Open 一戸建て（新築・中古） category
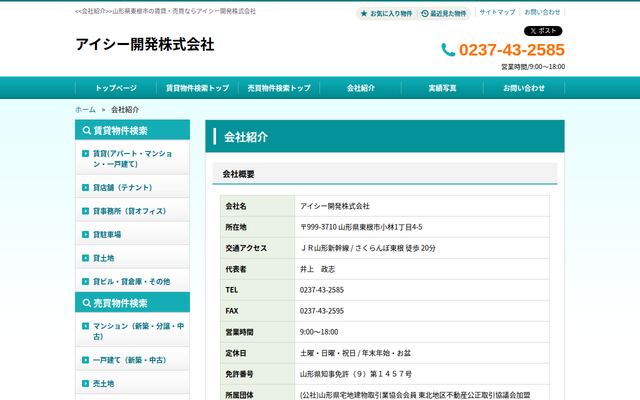This screenshot has height=400, width=640. pos(132,360)
